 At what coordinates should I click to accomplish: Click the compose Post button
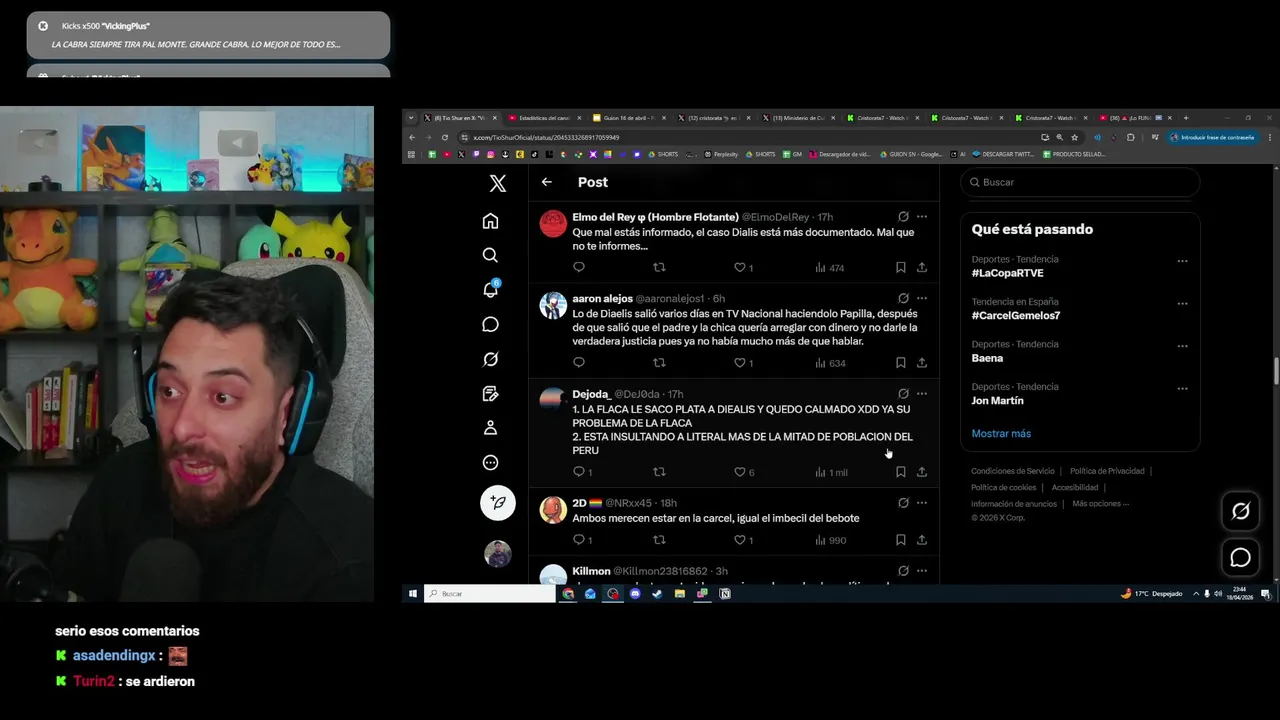coord(497,502)
